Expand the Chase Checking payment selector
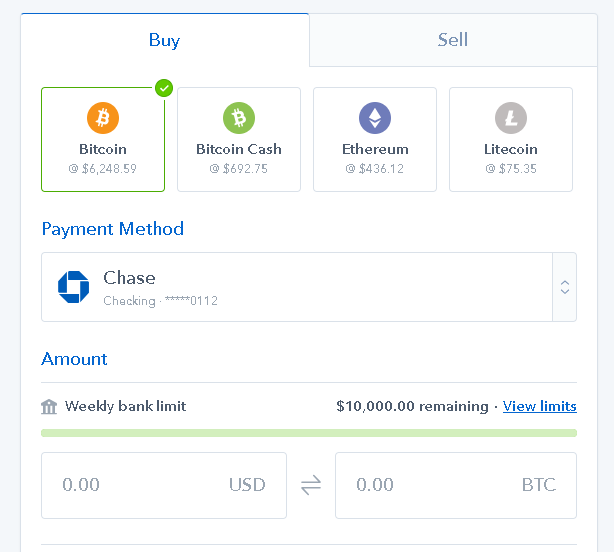The height and width of the screenshot is (552, 614). (309, 287)
